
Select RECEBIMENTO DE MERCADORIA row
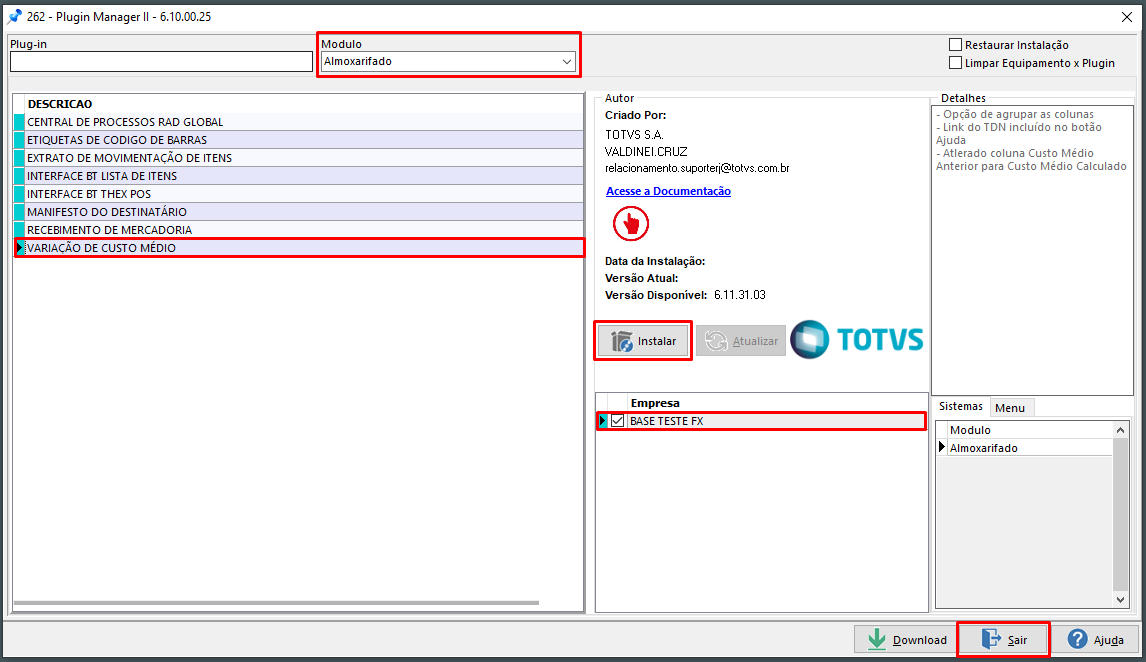[299, 229]
